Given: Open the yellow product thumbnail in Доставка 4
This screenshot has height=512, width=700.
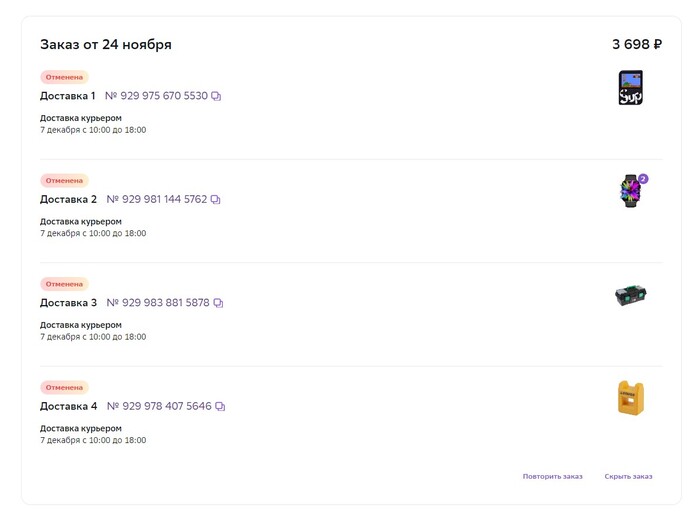Looking at the screenshot, I should tap(630, 398).
